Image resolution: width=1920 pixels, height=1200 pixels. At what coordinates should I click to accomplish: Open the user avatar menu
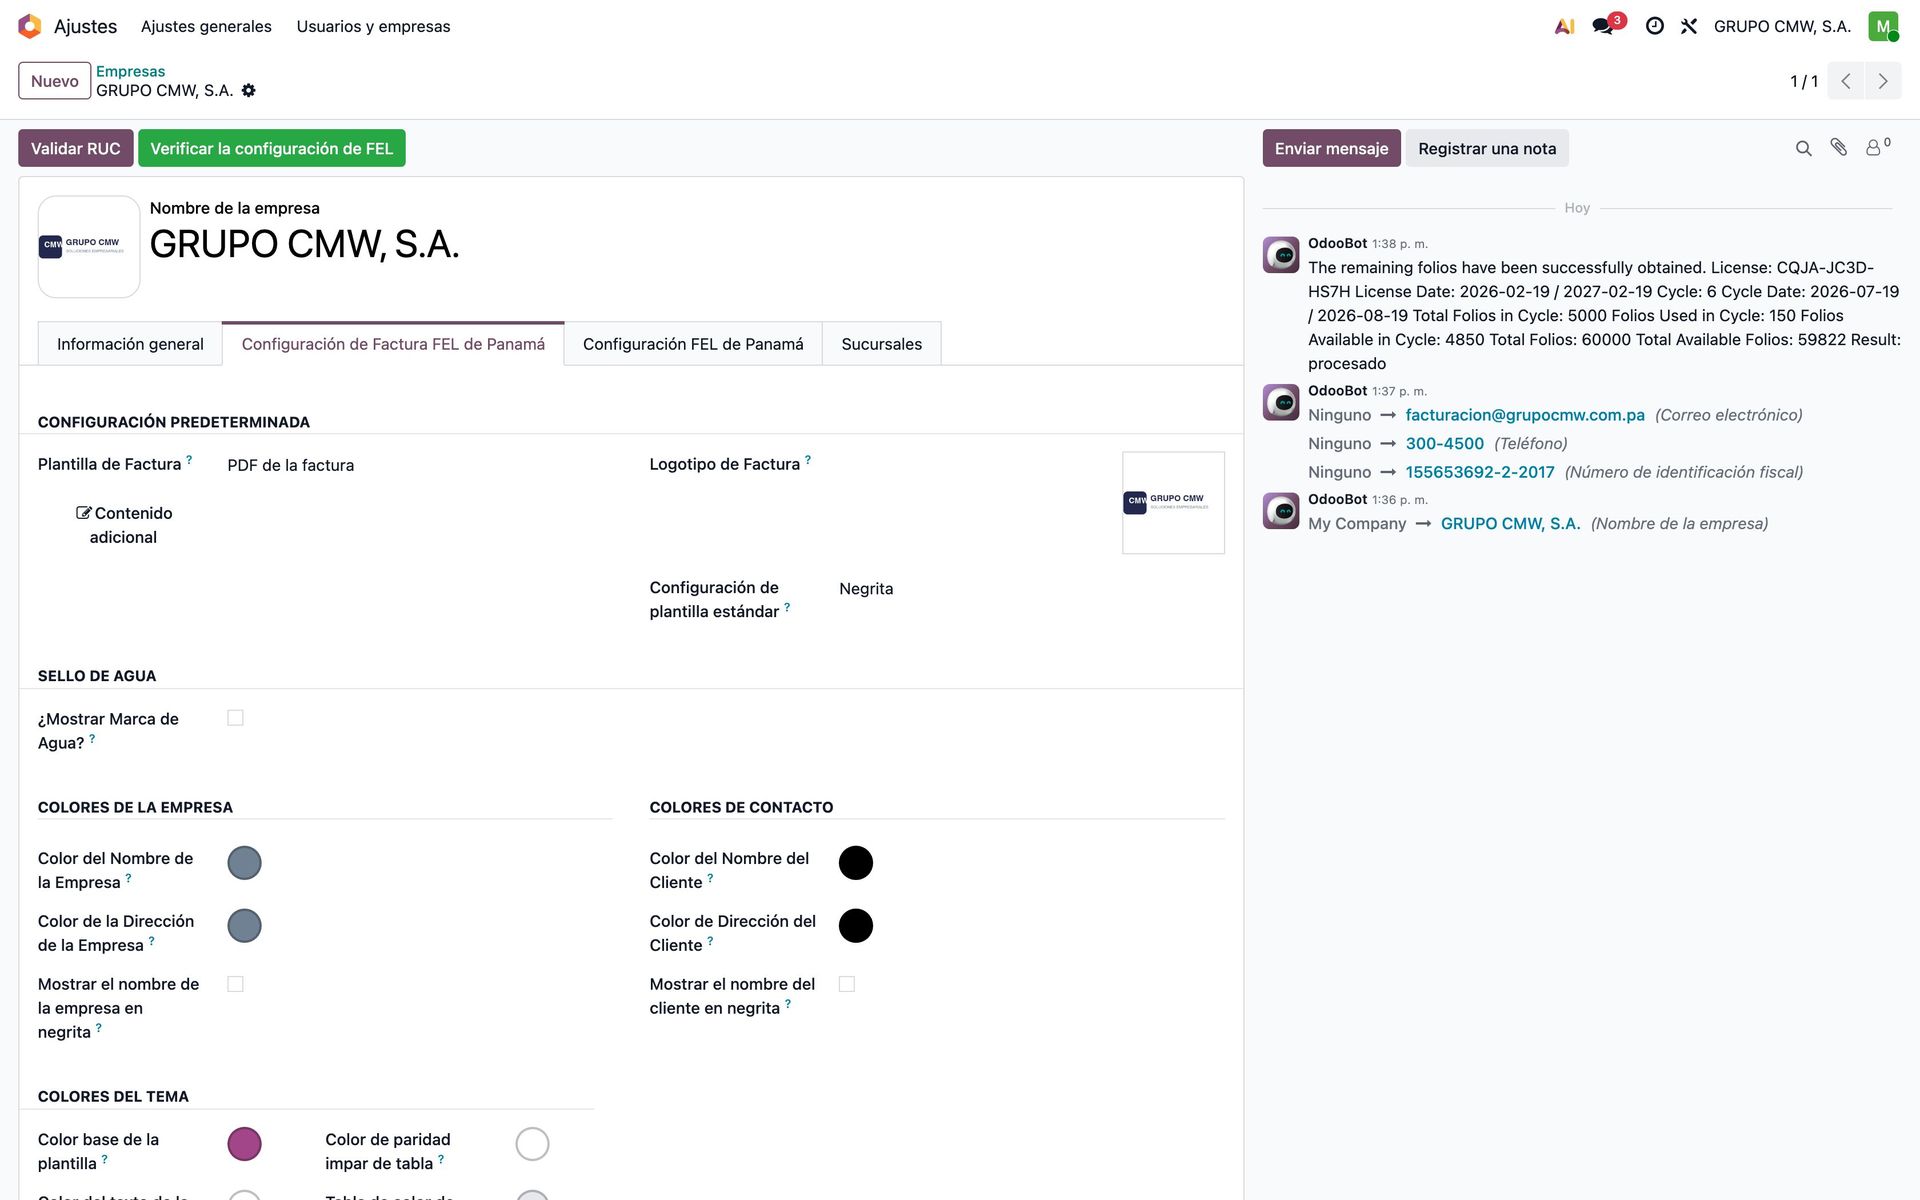[x=1883, y=26]
